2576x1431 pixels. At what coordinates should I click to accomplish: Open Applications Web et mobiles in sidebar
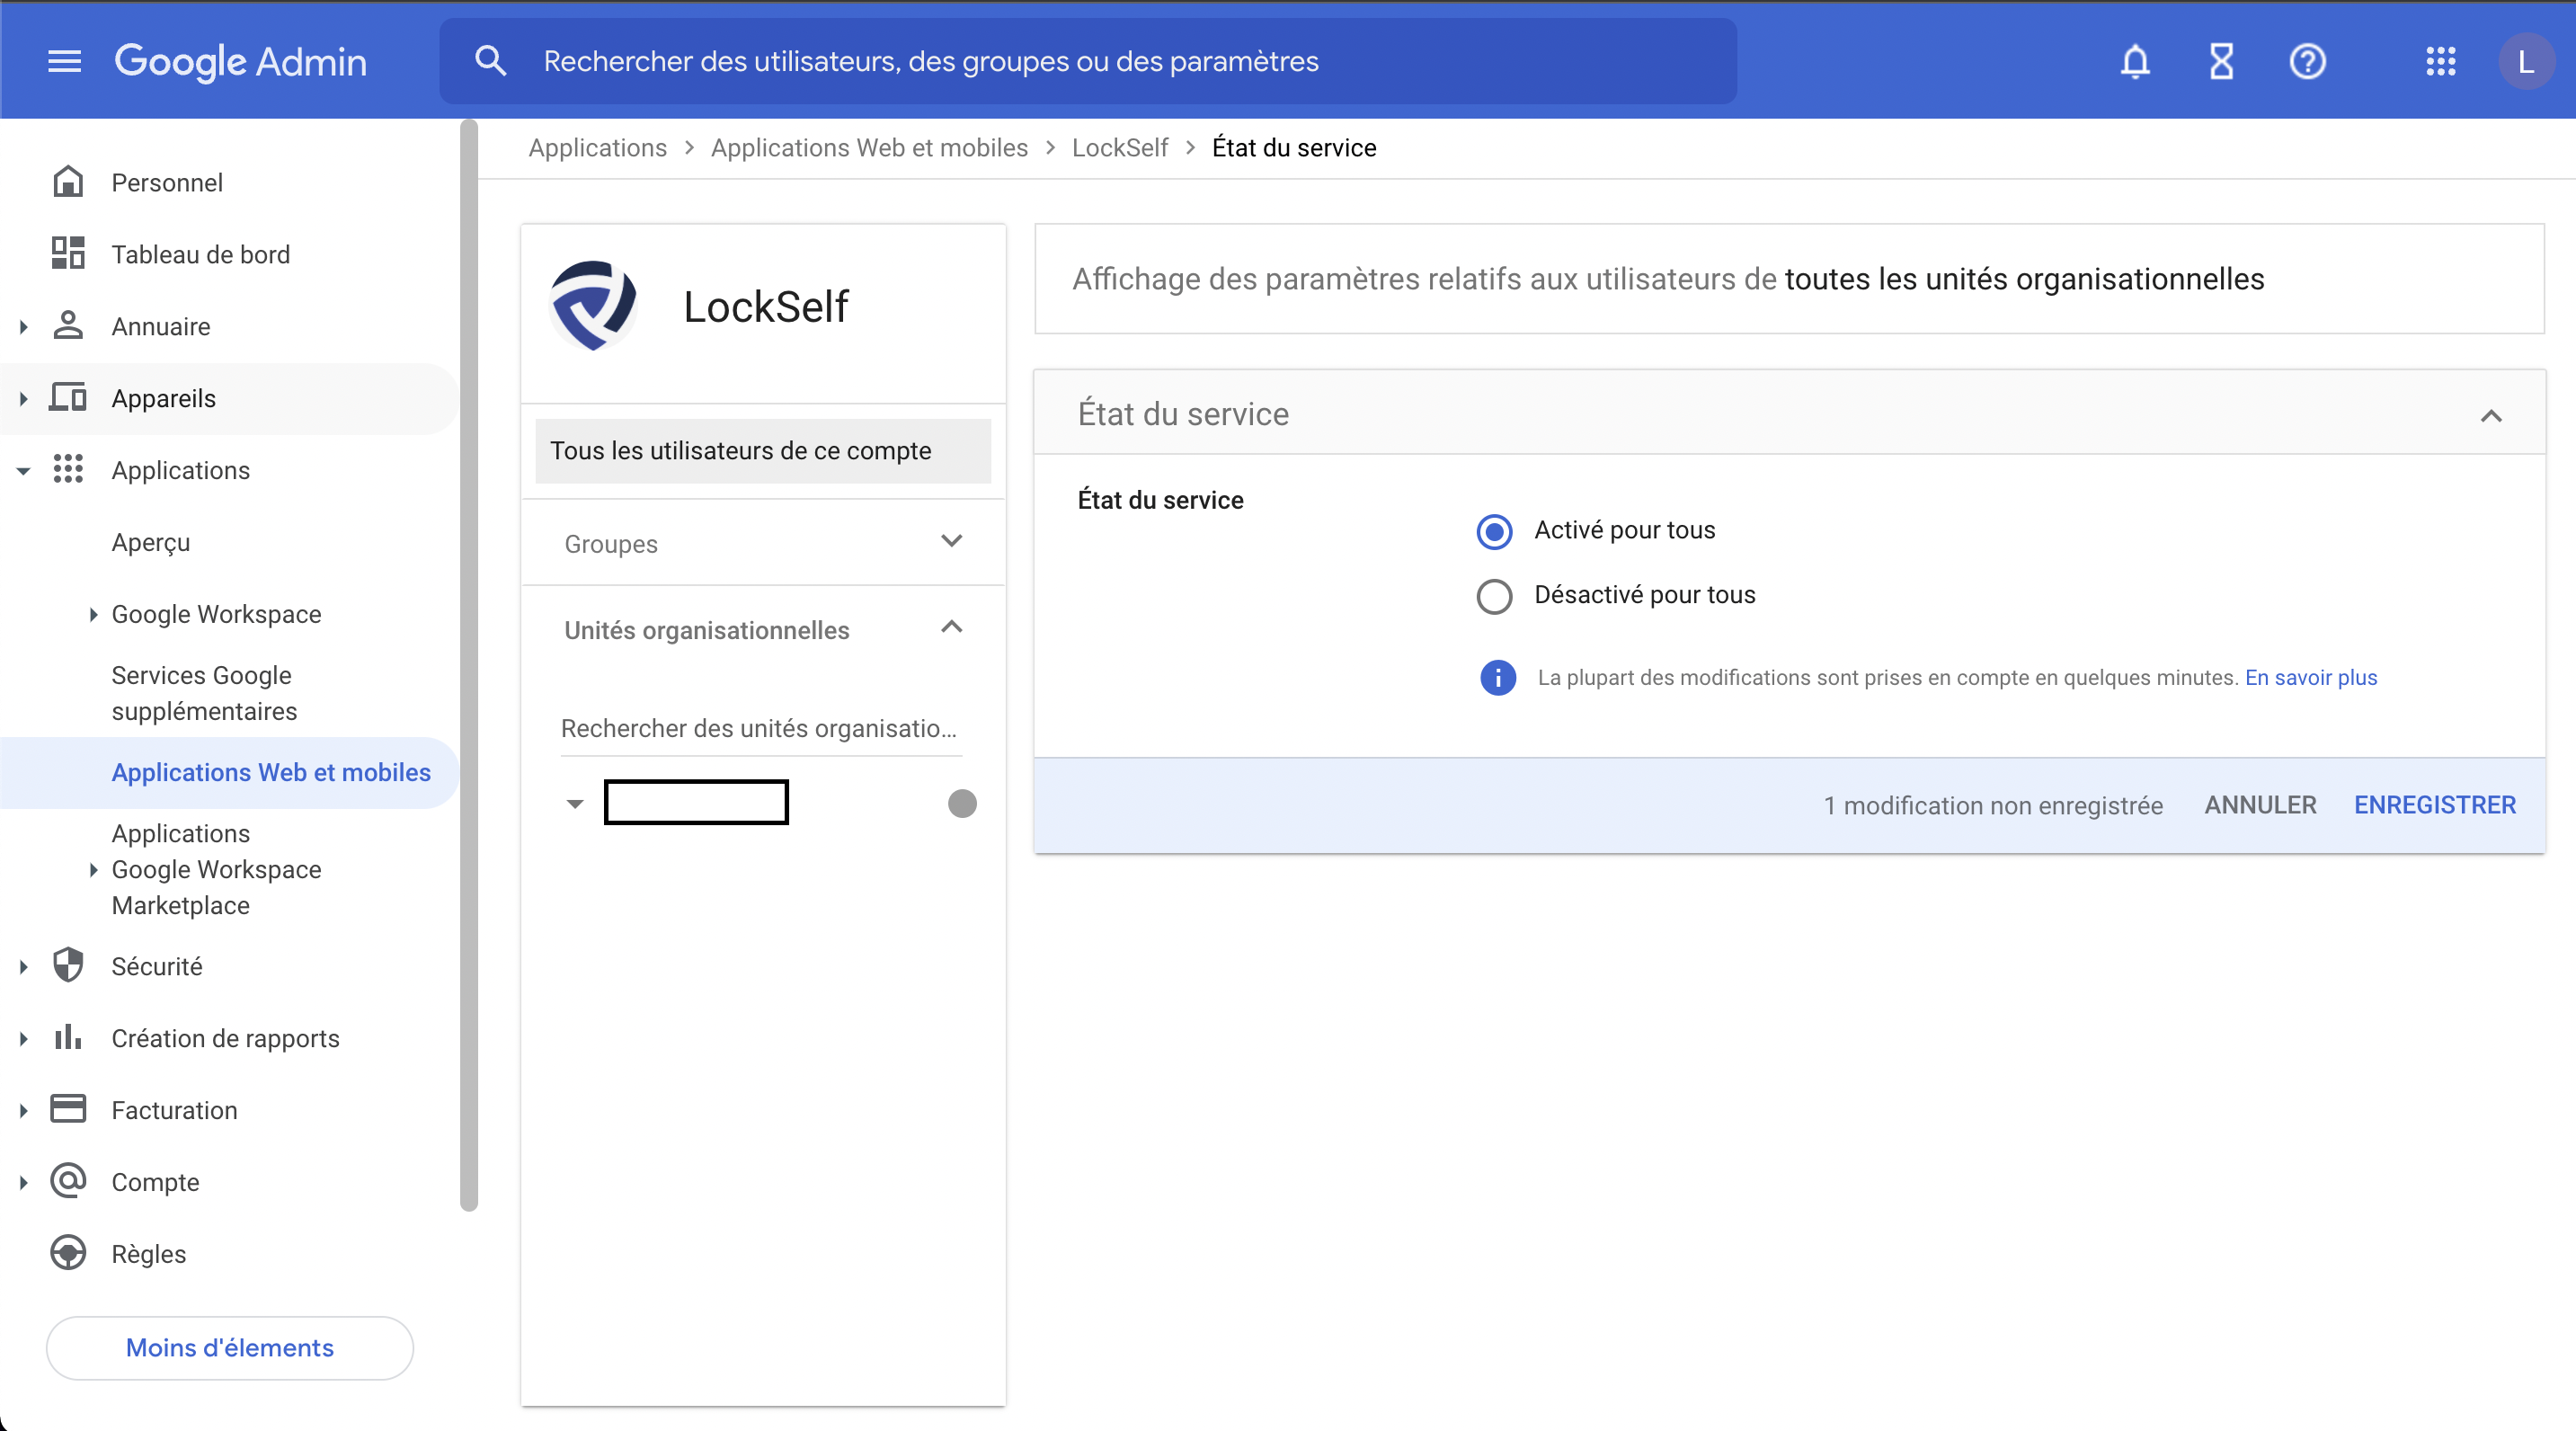(271, 772)
